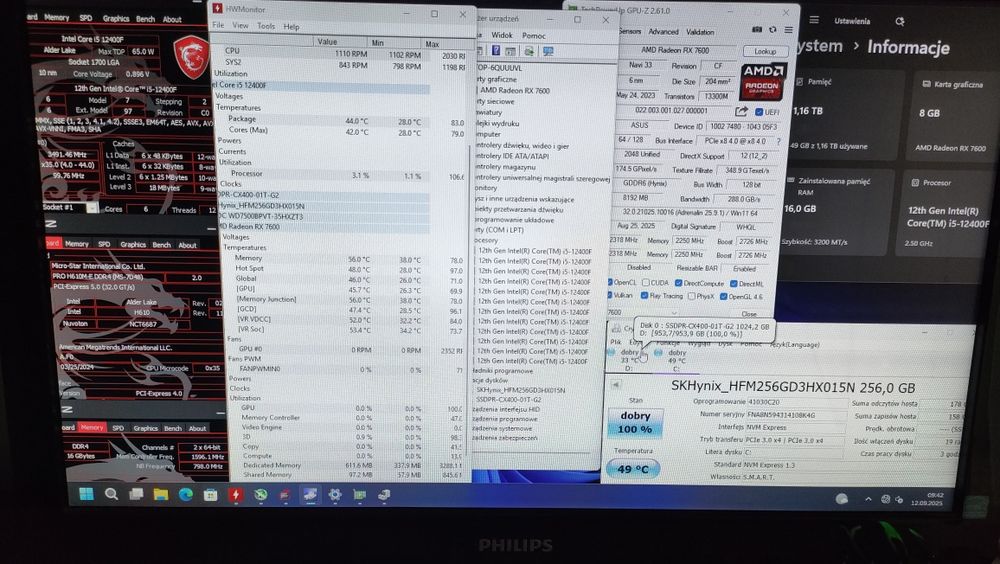Open the File menu in HWMonitor
Screen dimensions: 1000x564
(218, 26)
